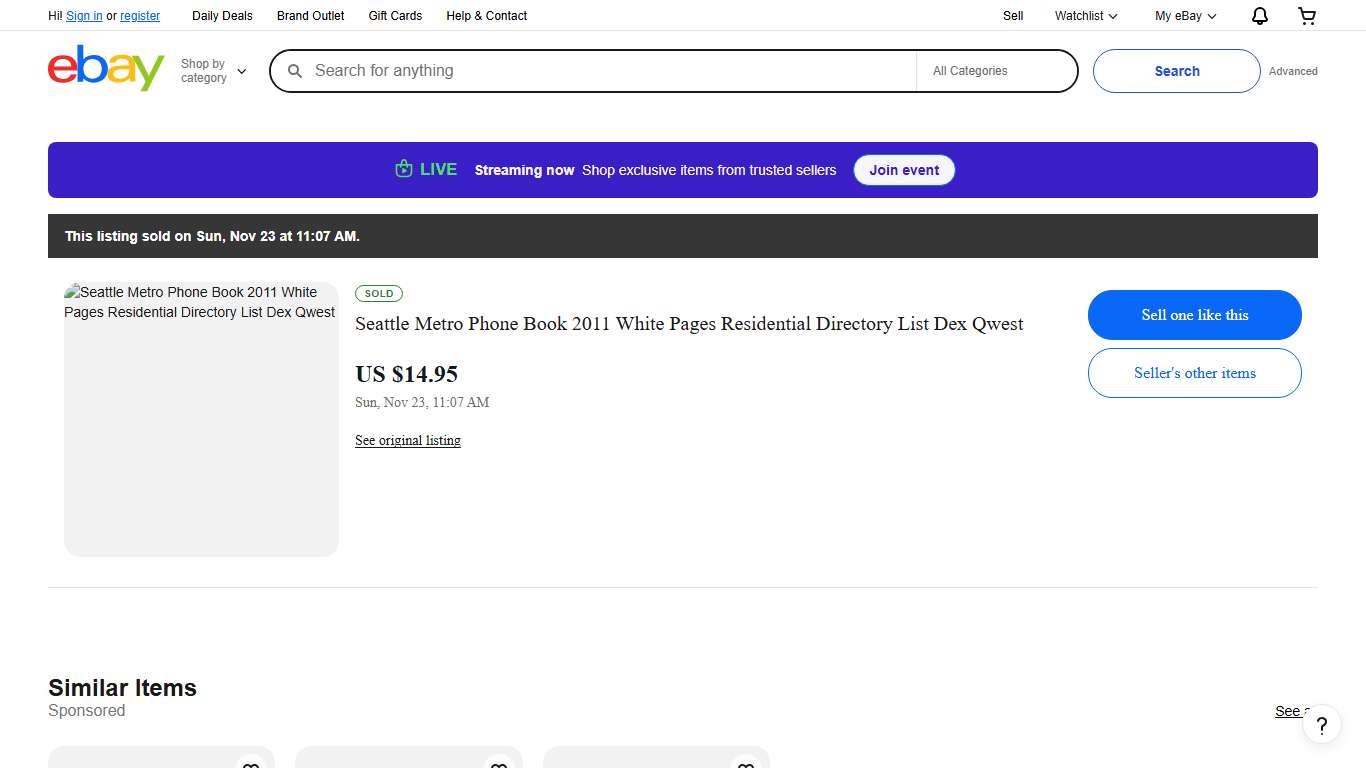This screenshot has width=1366, height=768.
Task: Heart the second sponsored item
Action: pyautogui.click(x=498, y=765)
